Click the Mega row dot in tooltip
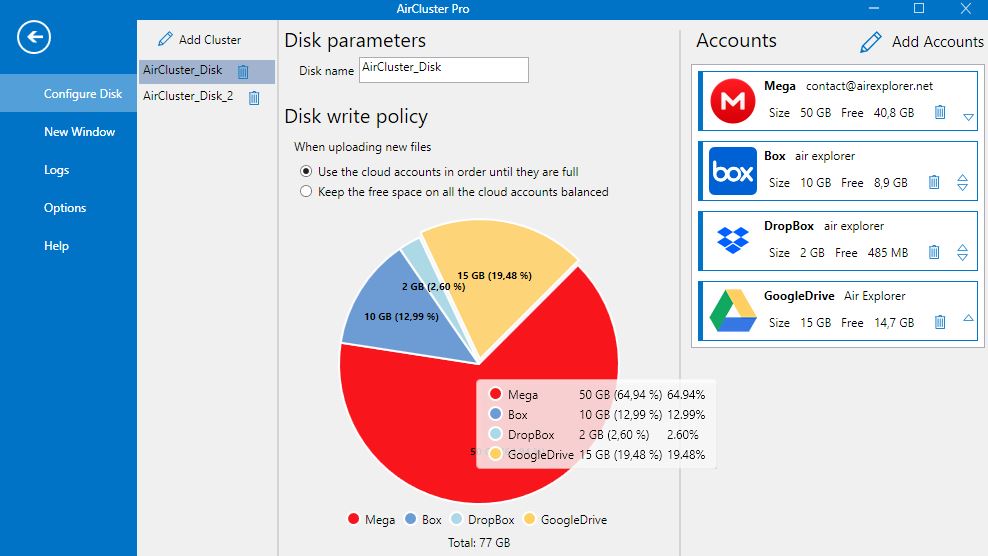 495,394
